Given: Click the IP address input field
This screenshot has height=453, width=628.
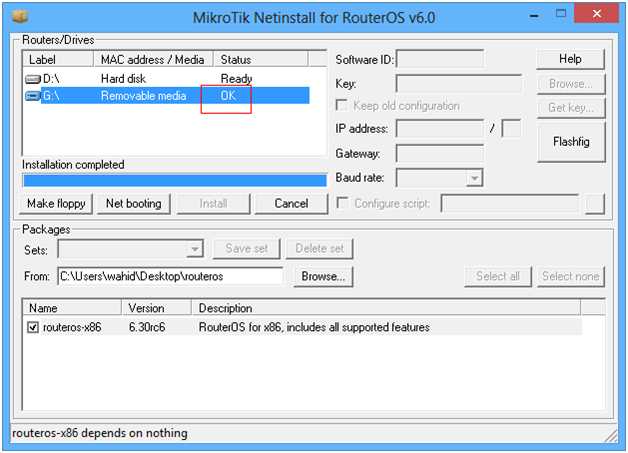Looking at the screenshot, I should [x=440, y=129].
